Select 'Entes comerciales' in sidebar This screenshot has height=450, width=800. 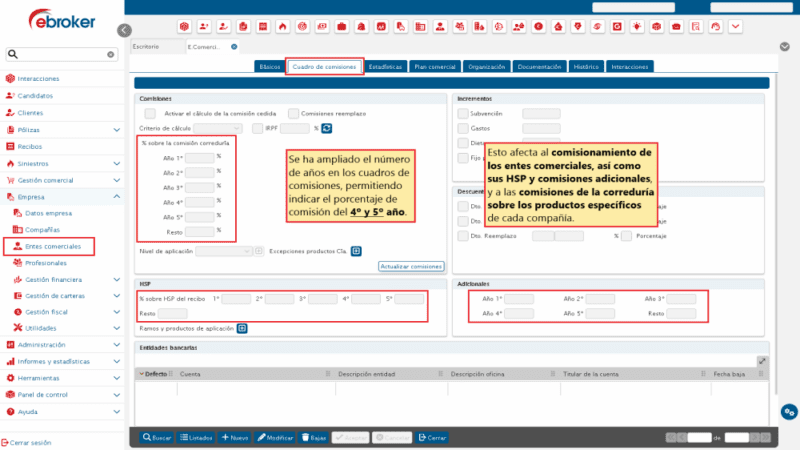coord(53,246)
